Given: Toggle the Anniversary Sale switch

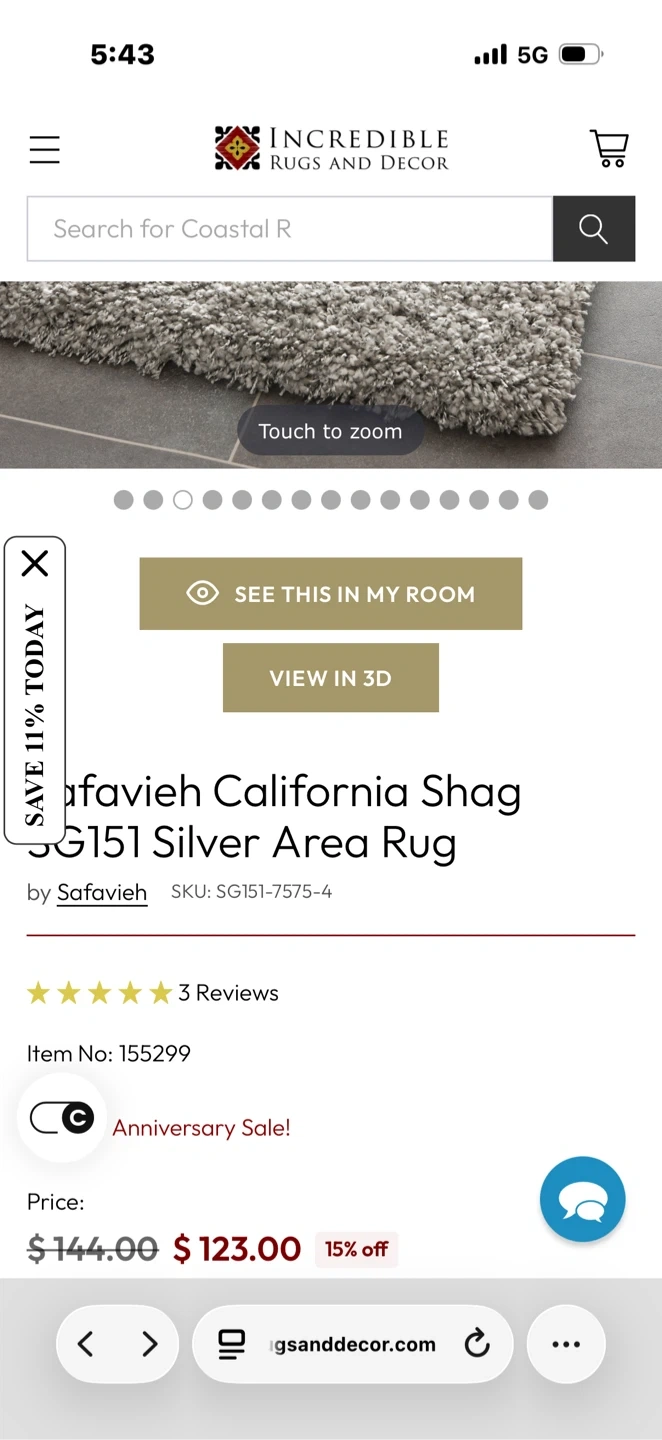Looking at the screenshot, I should coord(62,1118).
